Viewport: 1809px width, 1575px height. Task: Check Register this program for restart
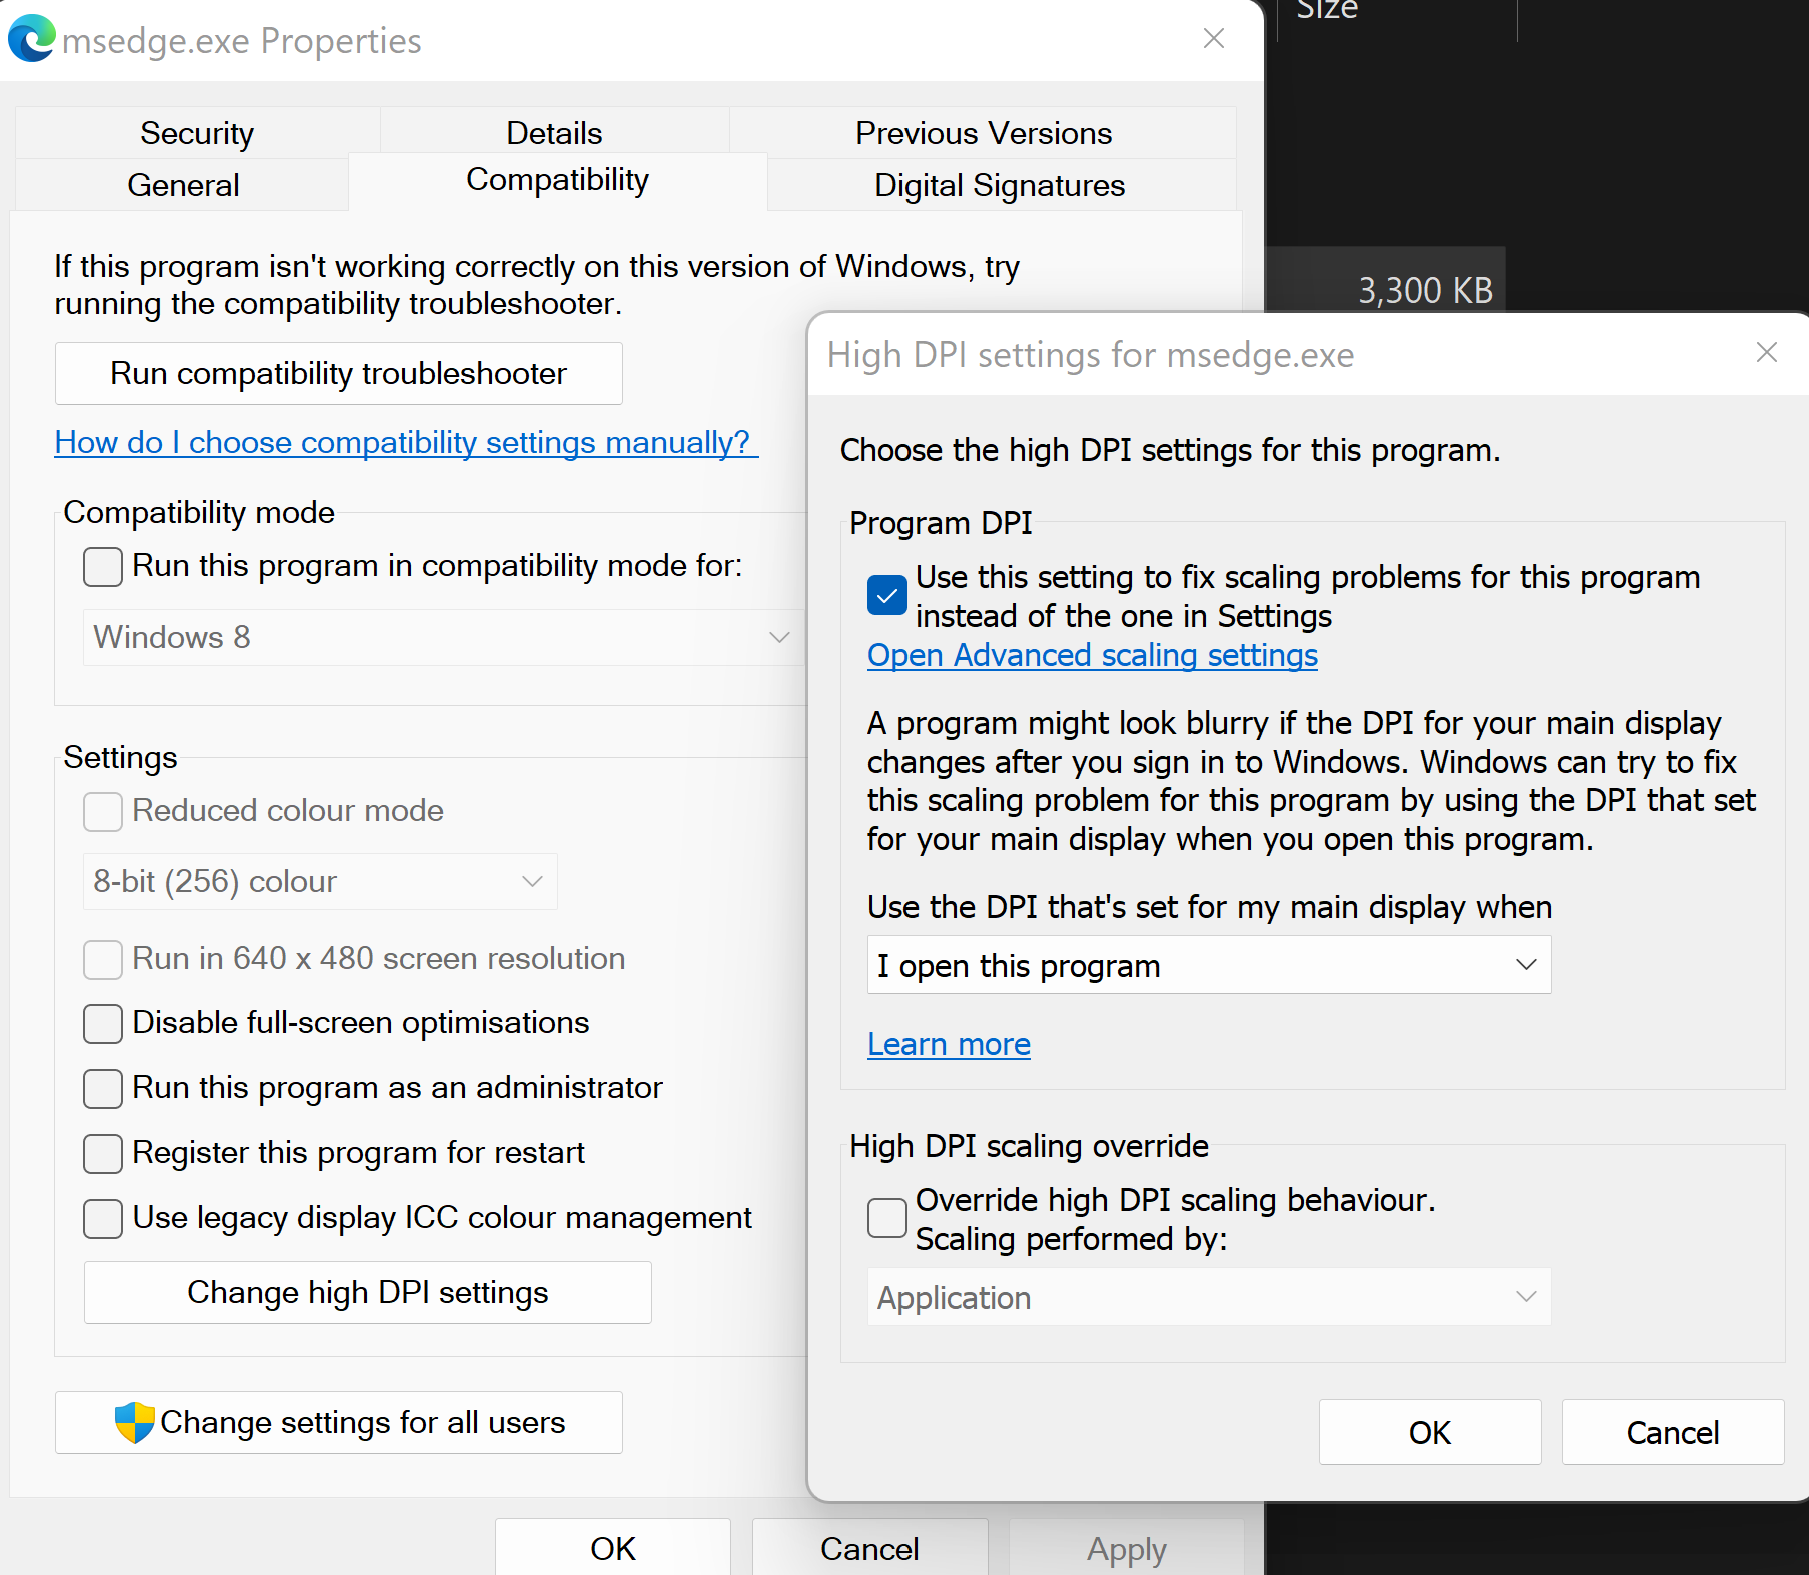pyautogui.click(x=103, y=1153)
